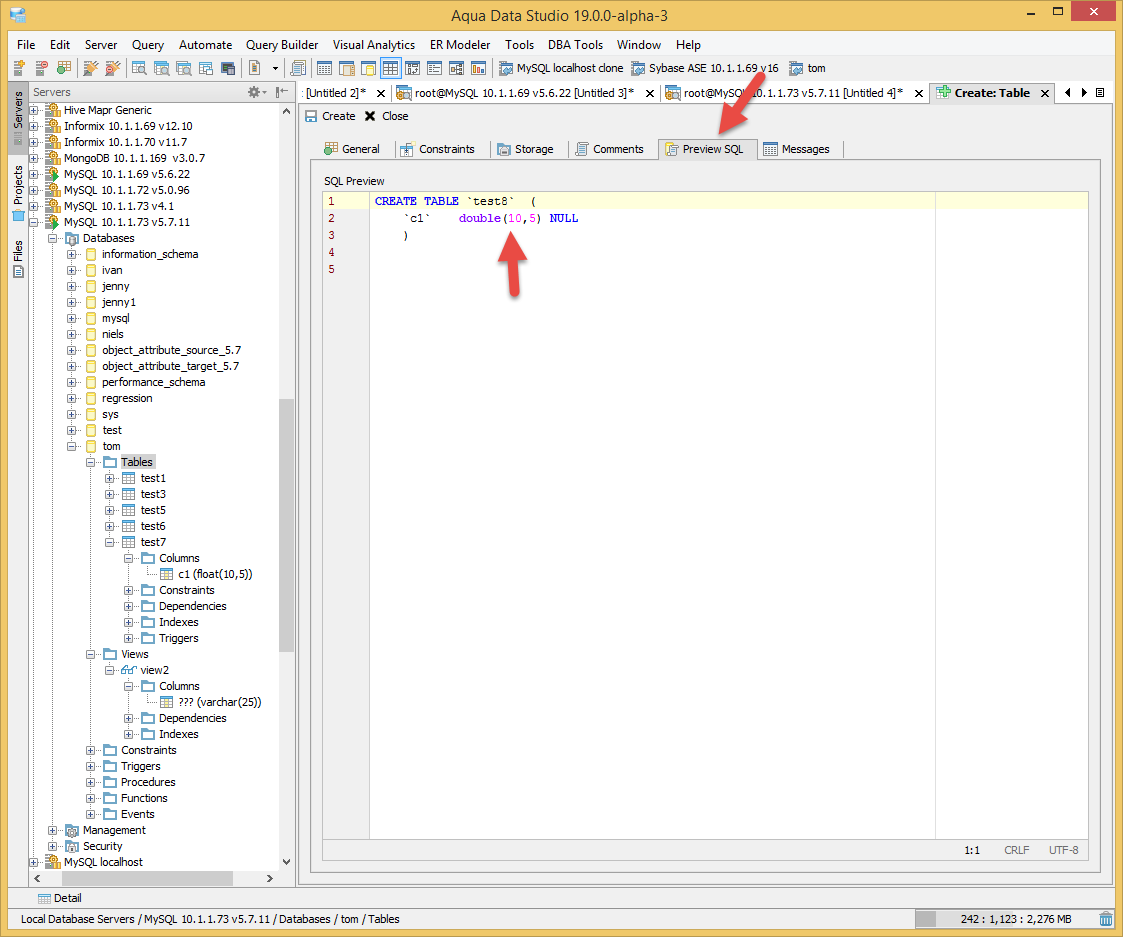
Task: Click the Servers tree vertical scrollbar thumb
Action: click(286, 524)
